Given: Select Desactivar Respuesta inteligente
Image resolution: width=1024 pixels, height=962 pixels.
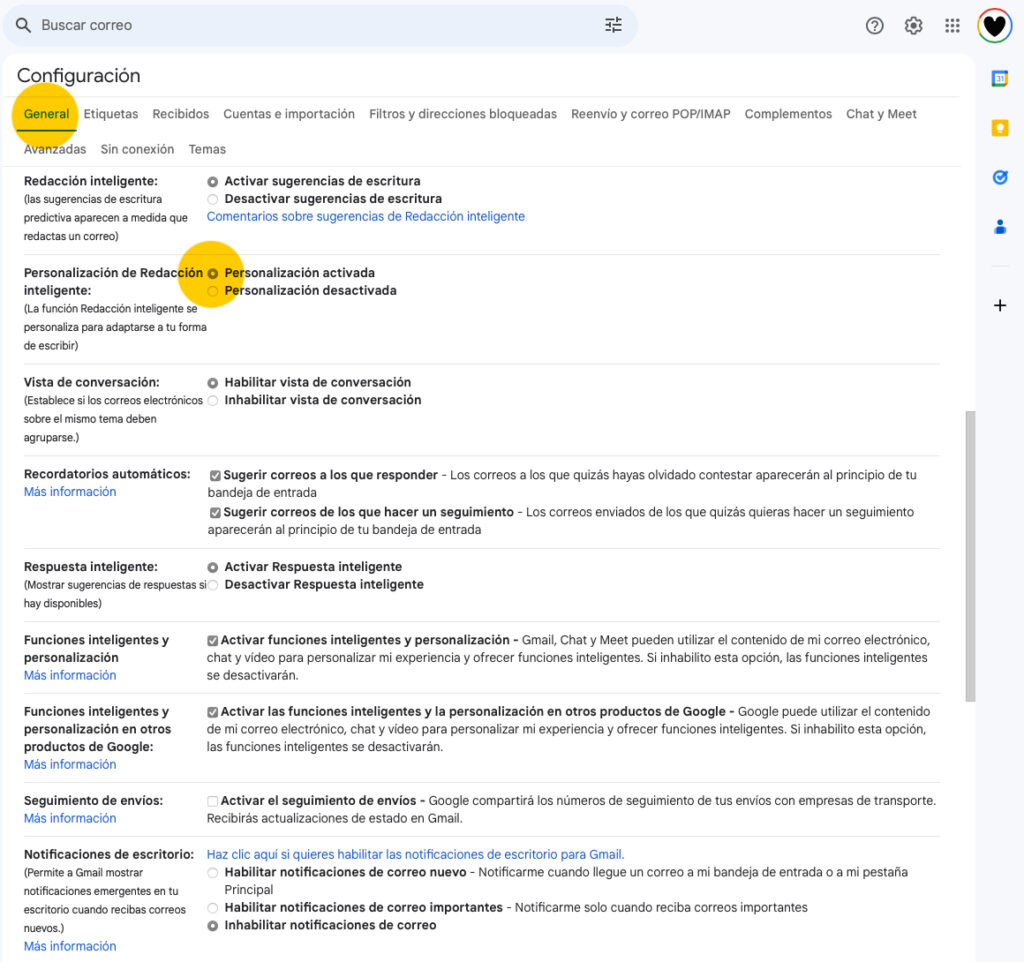Looking at the screenshot, I should point(213,585).
